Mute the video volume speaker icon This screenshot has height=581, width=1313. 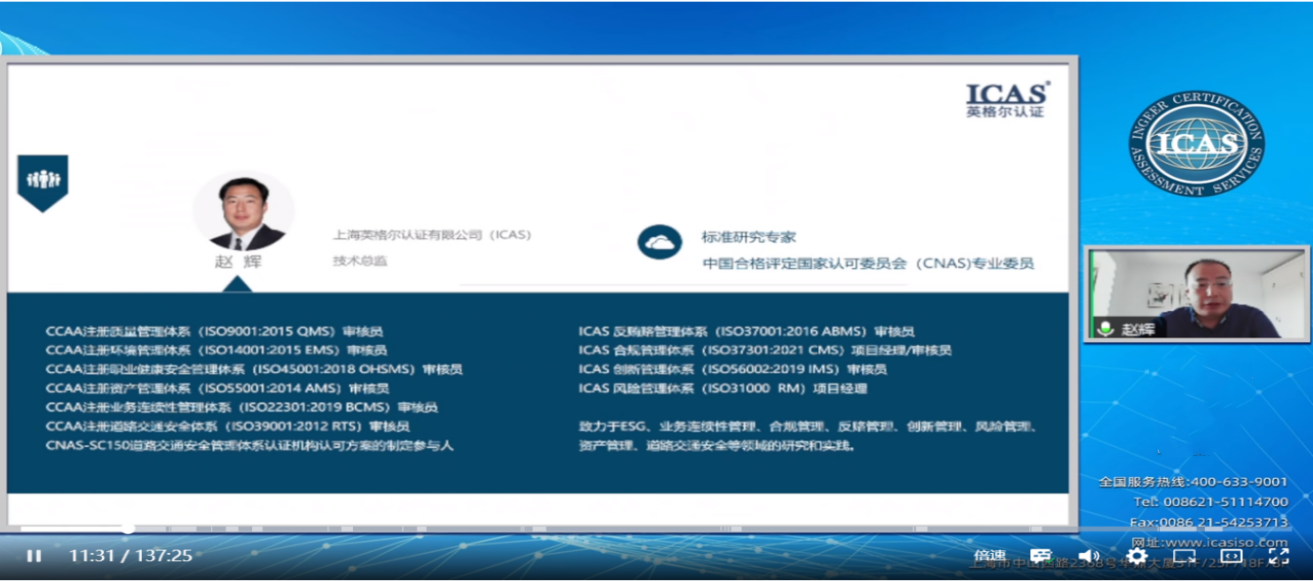point(1089,556)
